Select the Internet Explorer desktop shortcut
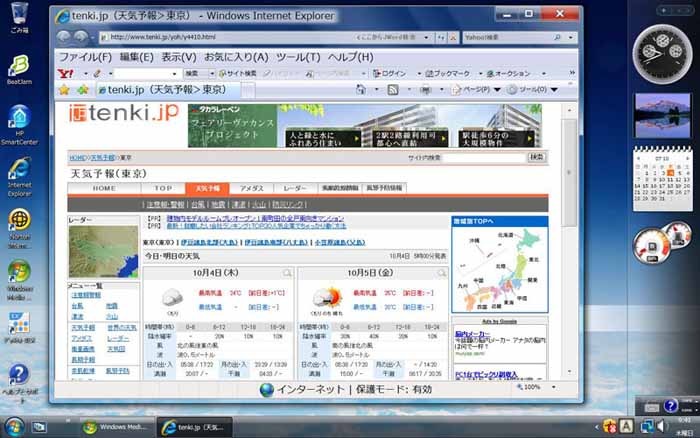This screenshot has height=438, width=700. click(19, 177)
